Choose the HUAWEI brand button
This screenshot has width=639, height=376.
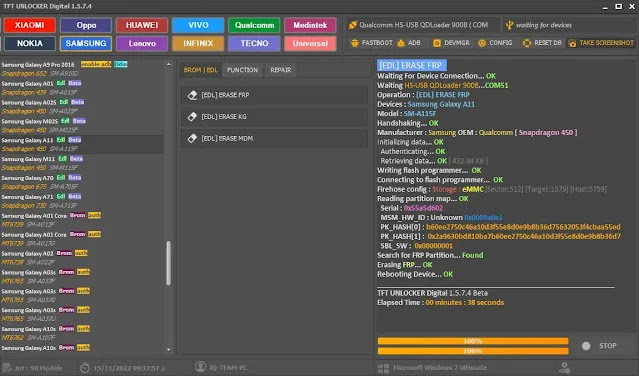point(142,25)
